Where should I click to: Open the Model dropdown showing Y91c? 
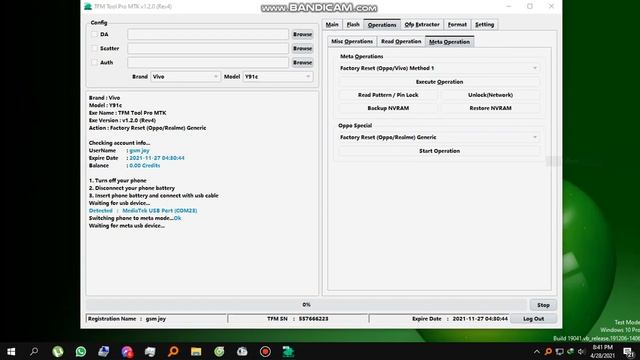point(278,77)
